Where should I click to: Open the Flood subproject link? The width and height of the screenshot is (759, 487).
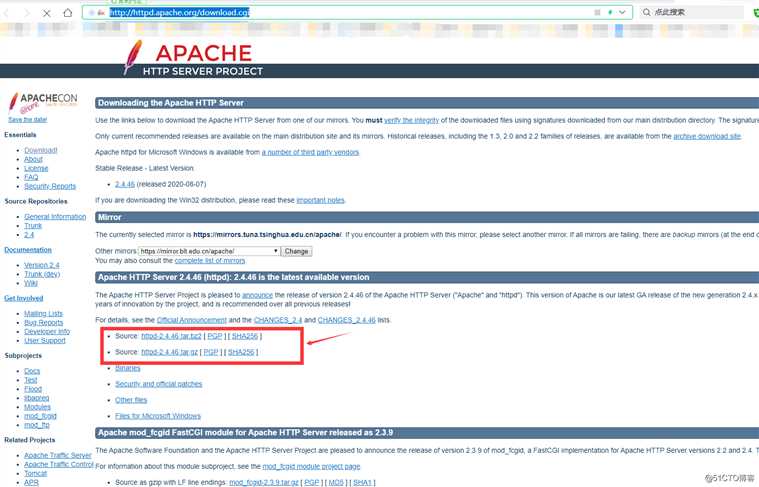33,389
